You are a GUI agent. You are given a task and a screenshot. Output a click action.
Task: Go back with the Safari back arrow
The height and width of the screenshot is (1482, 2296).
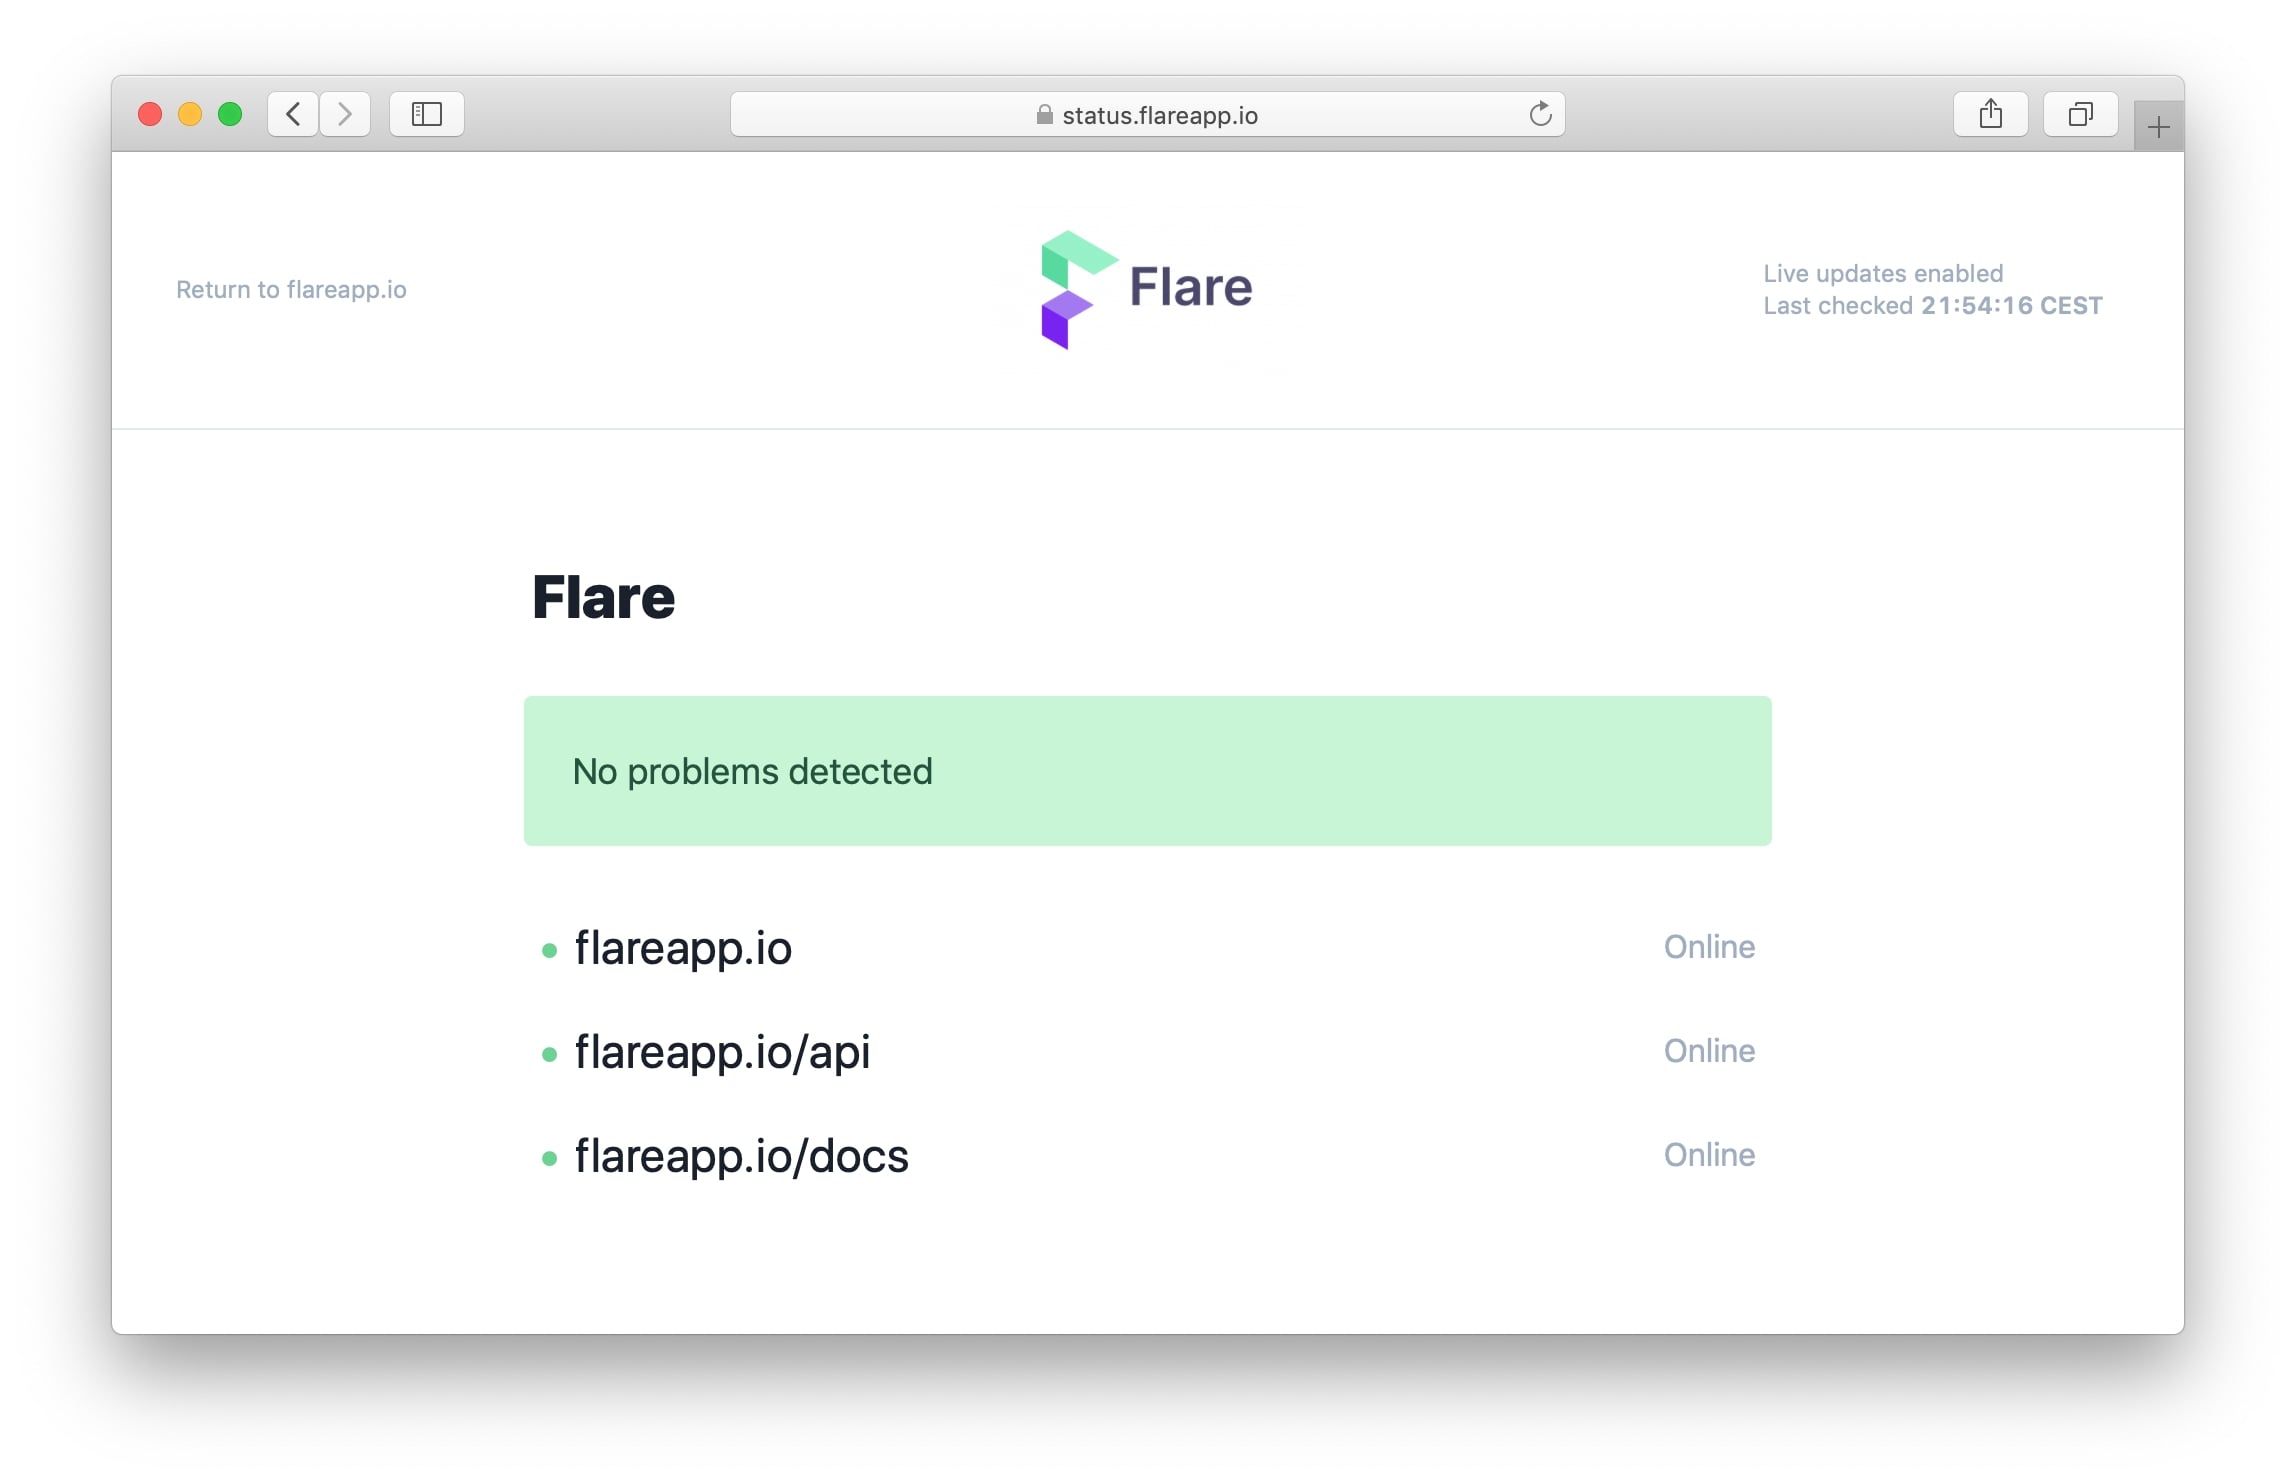(x=293, y=114)
